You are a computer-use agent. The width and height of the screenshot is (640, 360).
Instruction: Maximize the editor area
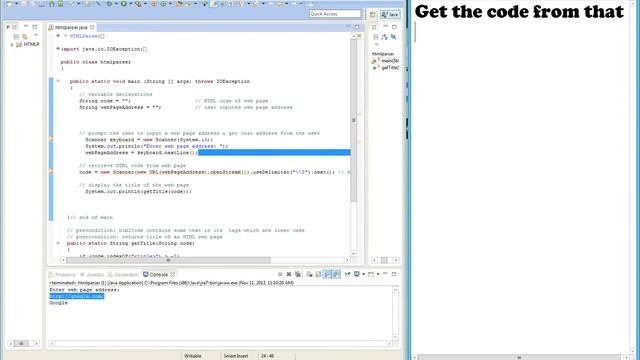pos(357,27)
